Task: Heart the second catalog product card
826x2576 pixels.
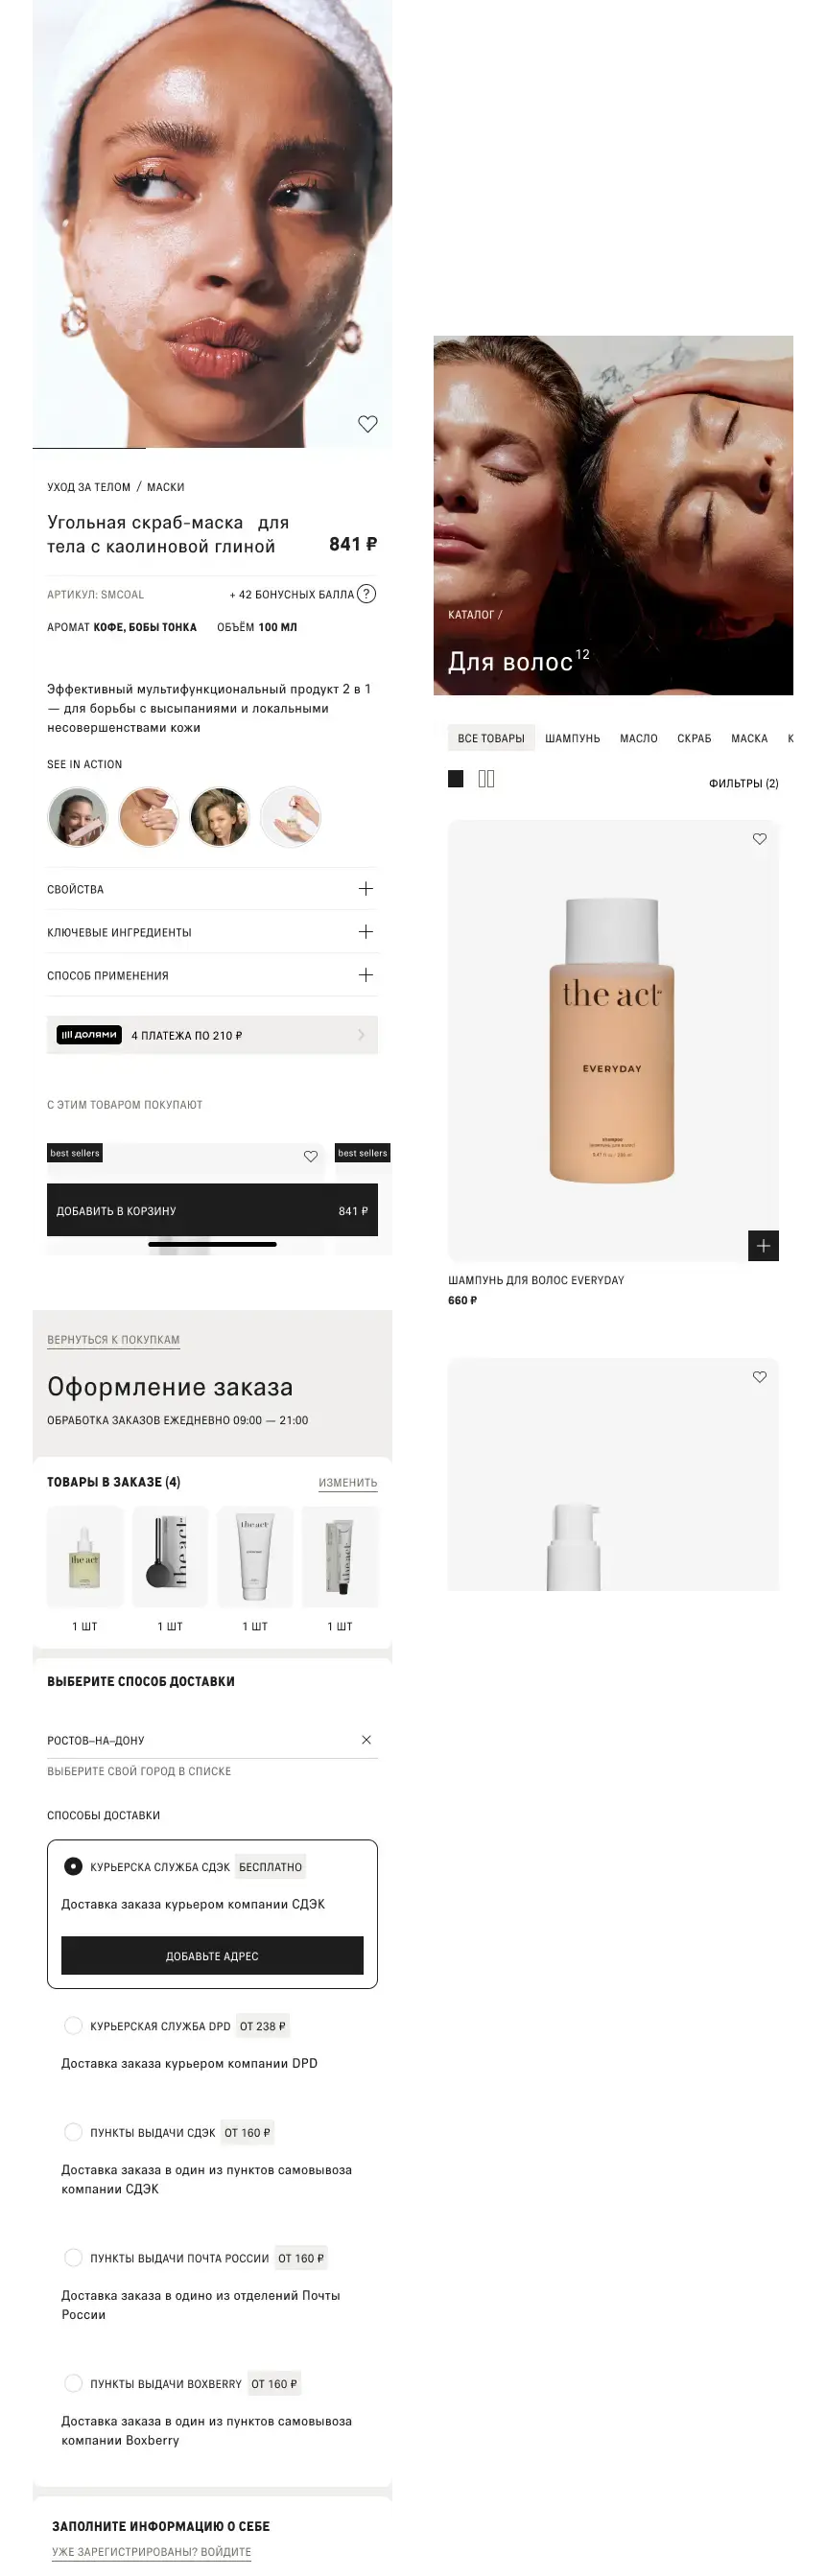Action: (760, 1377)
